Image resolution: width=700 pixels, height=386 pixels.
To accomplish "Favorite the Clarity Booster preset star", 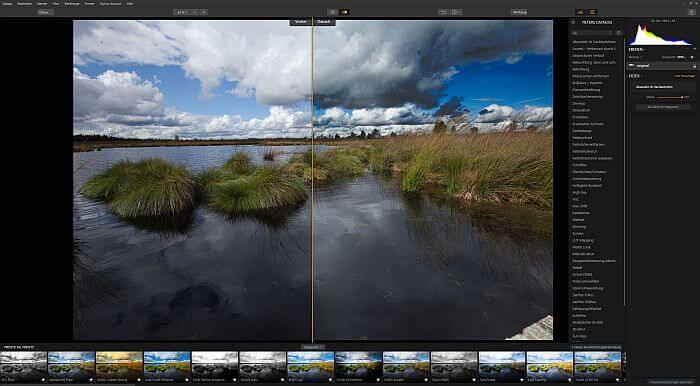I will (x=426, y=380).
